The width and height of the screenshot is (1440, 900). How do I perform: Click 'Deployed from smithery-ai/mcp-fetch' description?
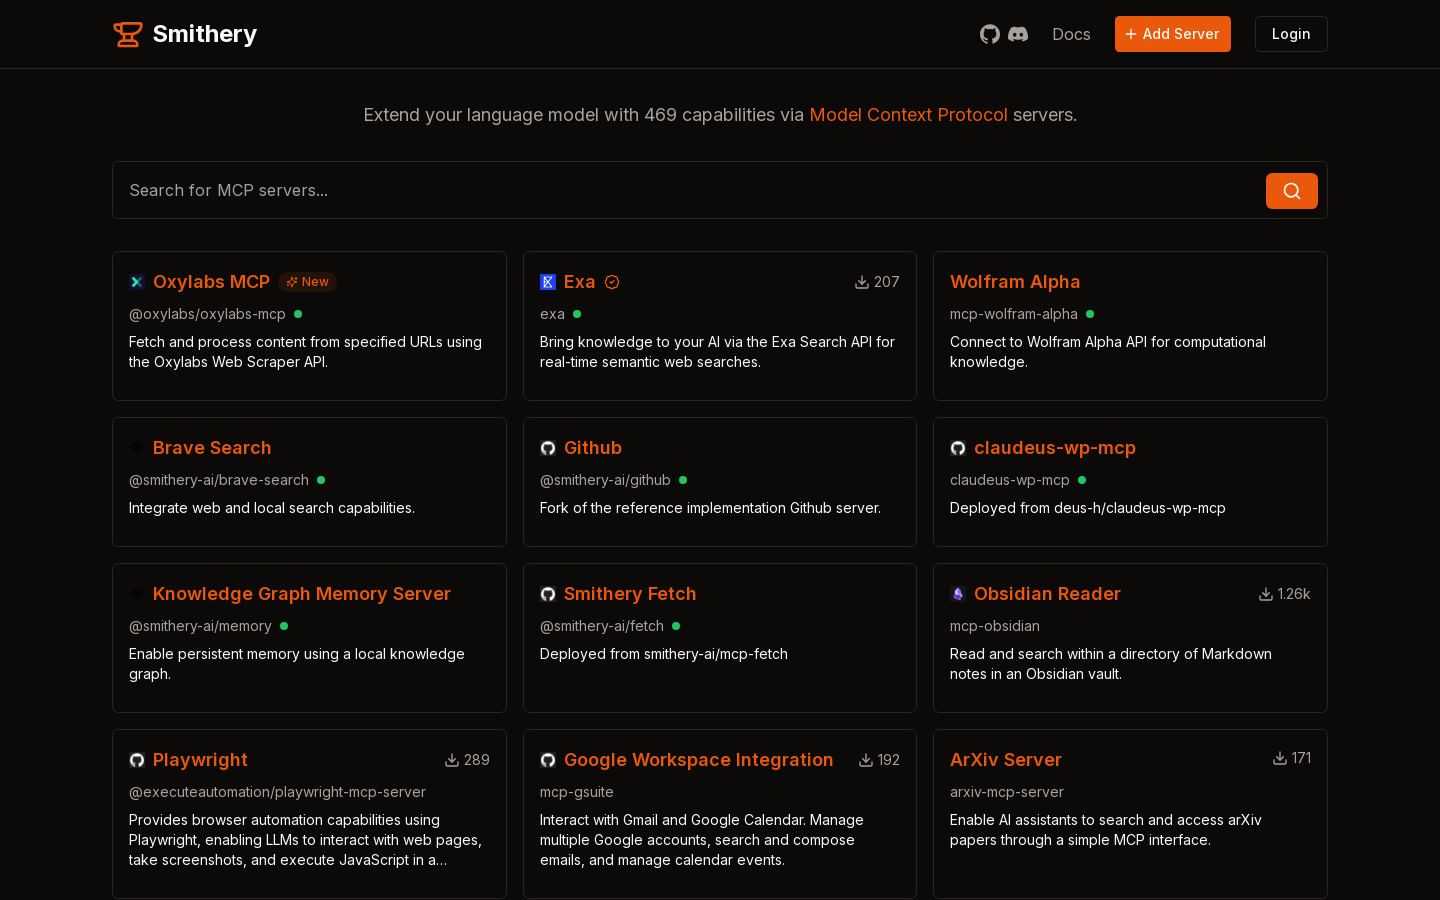tap(664, 654)
